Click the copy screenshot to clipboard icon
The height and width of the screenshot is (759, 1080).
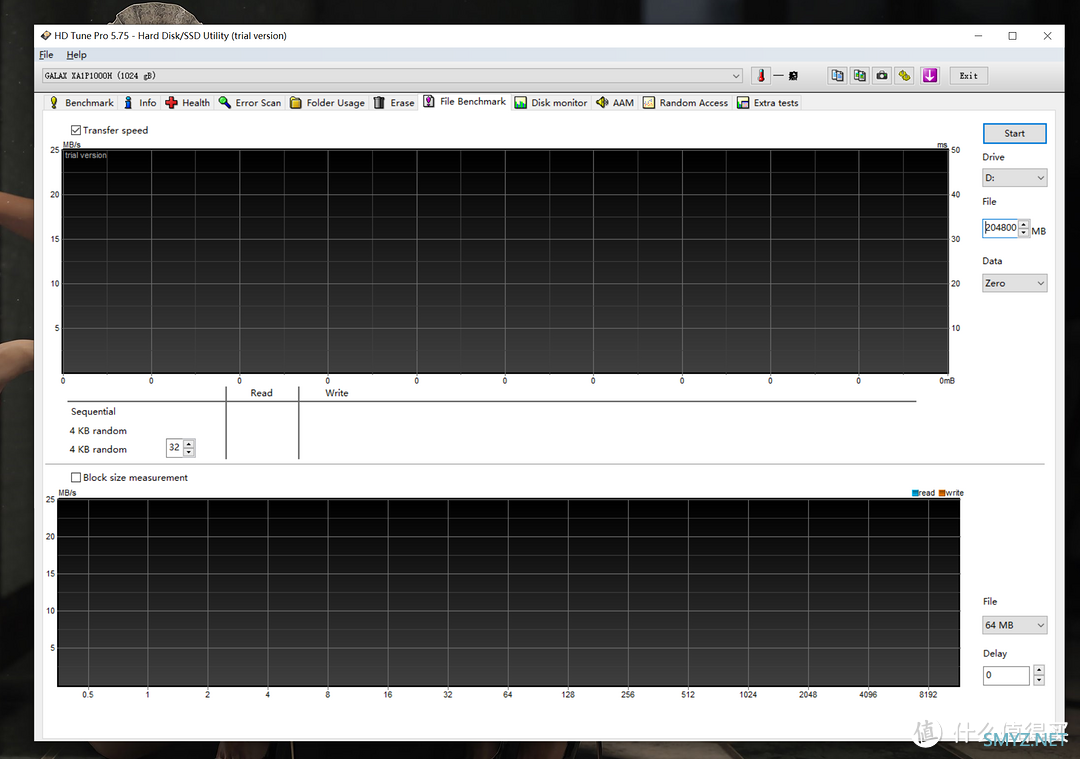(860, 76)
